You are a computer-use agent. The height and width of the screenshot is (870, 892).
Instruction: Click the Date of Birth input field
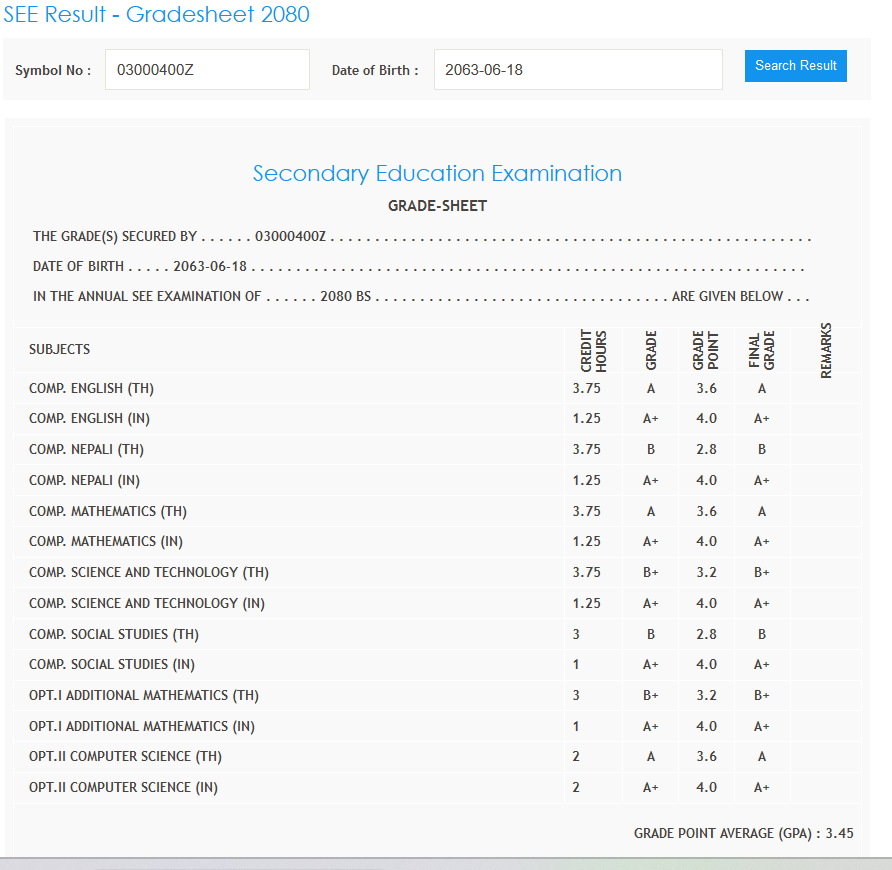tap(577, 70)
